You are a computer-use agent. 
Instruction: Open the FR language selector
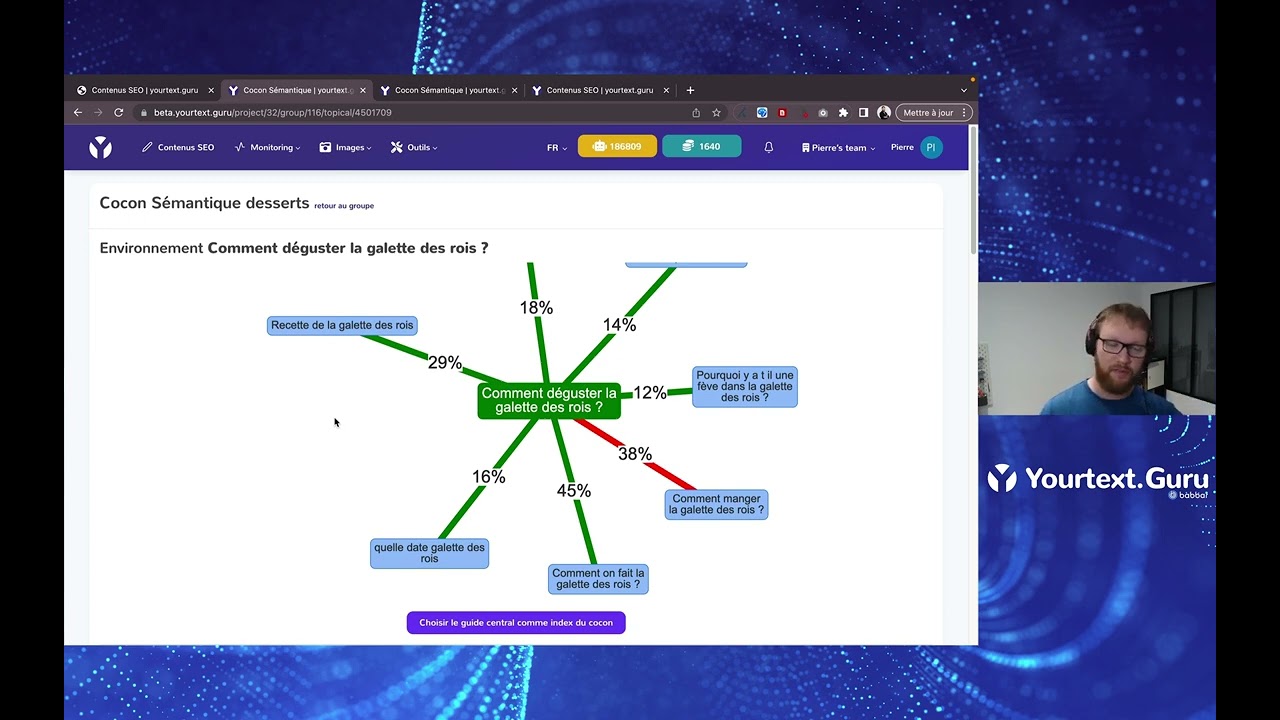tap(557, 147)
